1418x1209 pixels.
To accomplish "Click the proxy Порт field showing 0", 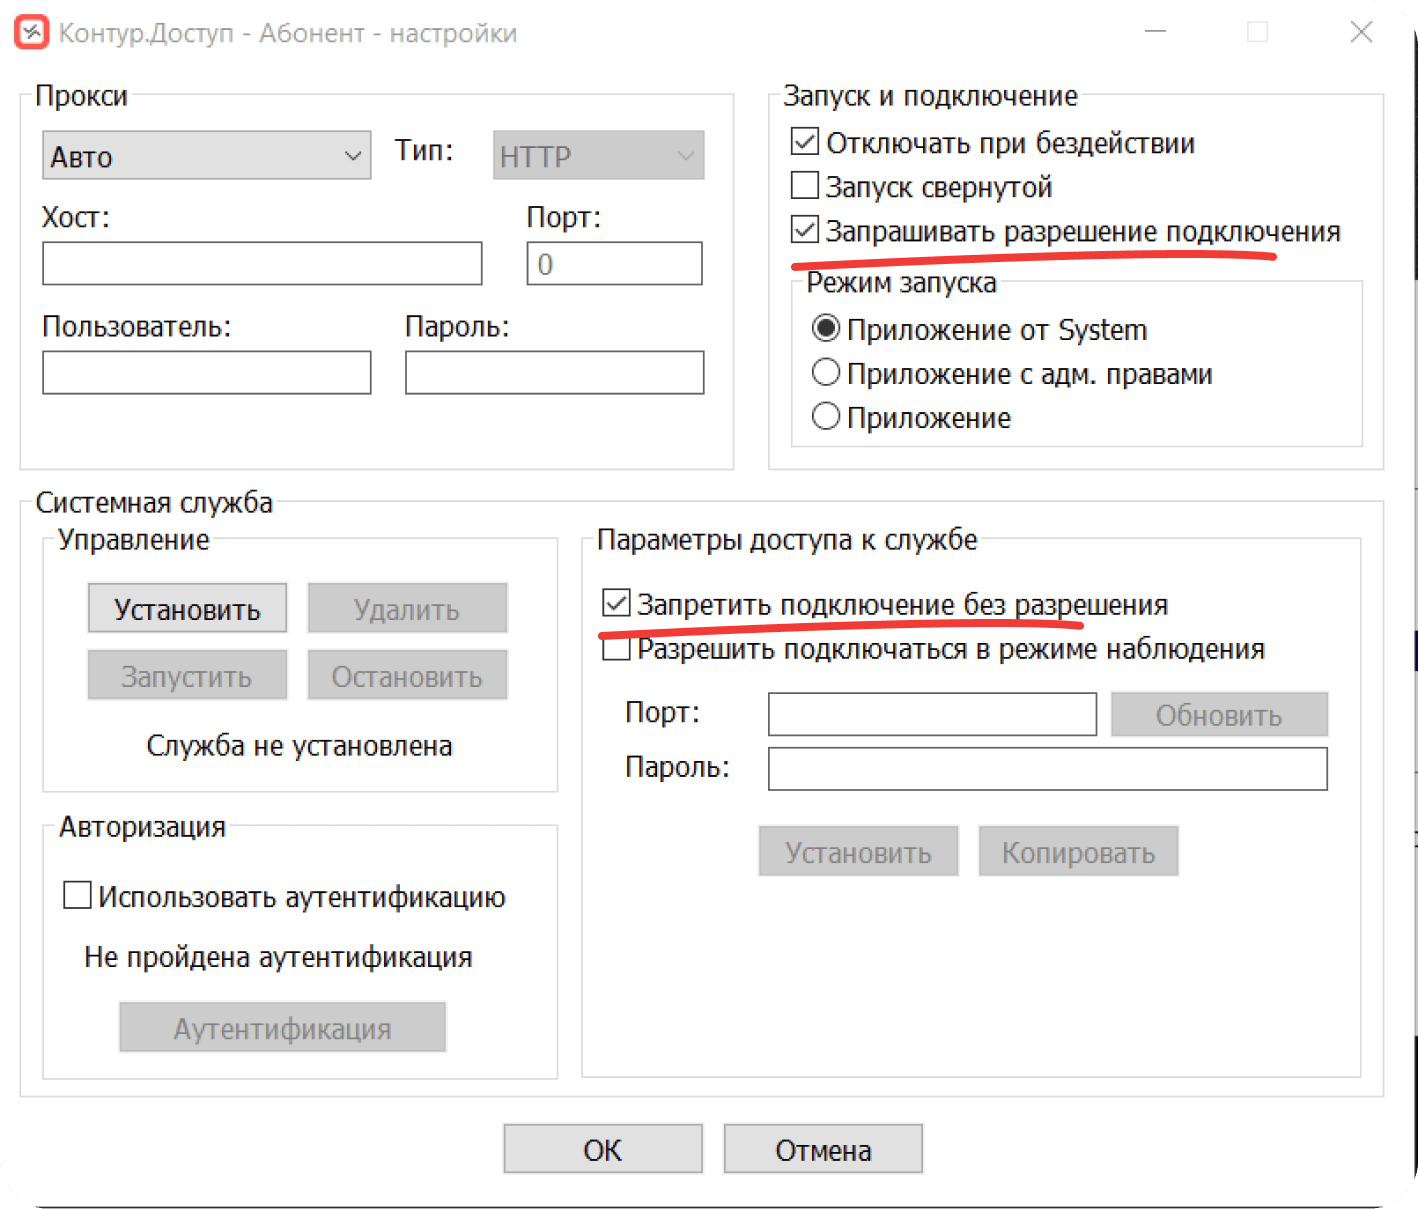I will [614, 263].
